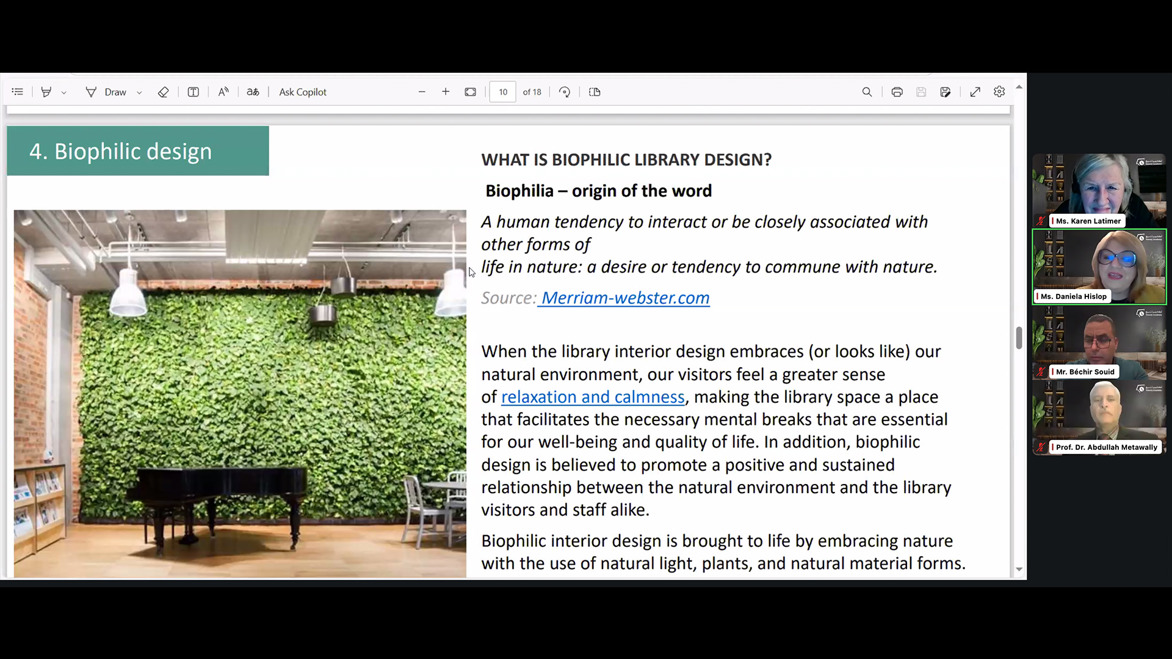Click the page number input field
This screenshot has width=1172, height=659.
(x=503, y=92)
